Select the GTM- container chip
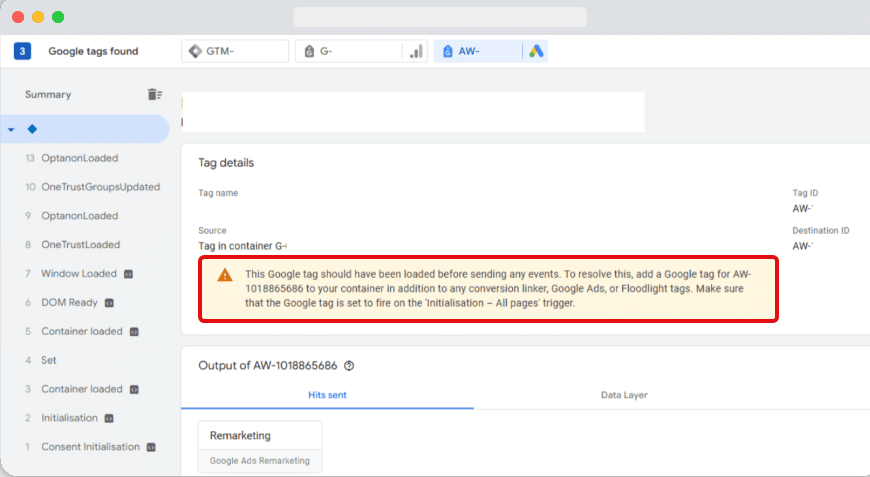870x477 pixels. (x=235, y=51)
